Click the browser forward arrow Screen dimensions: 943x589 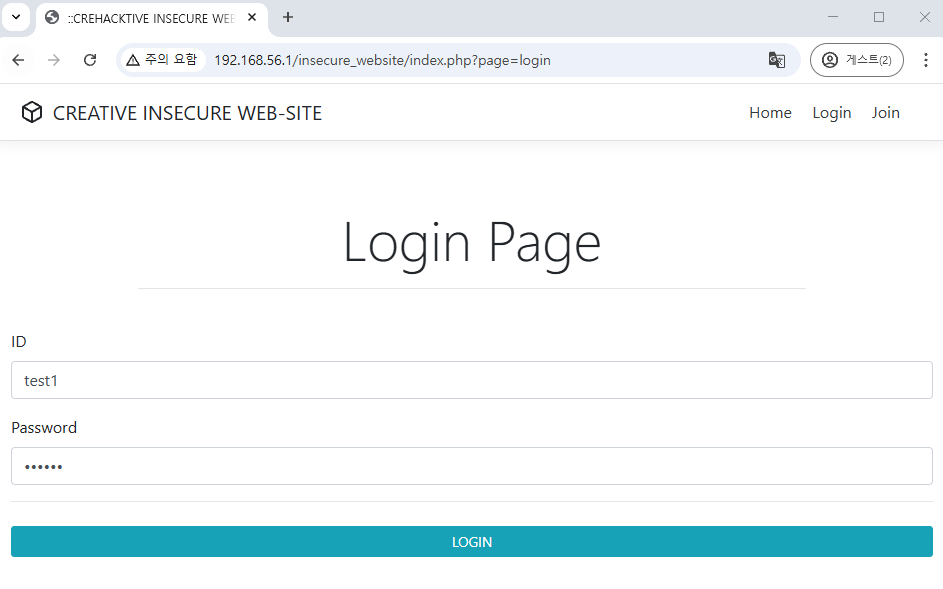pos(54,60)
